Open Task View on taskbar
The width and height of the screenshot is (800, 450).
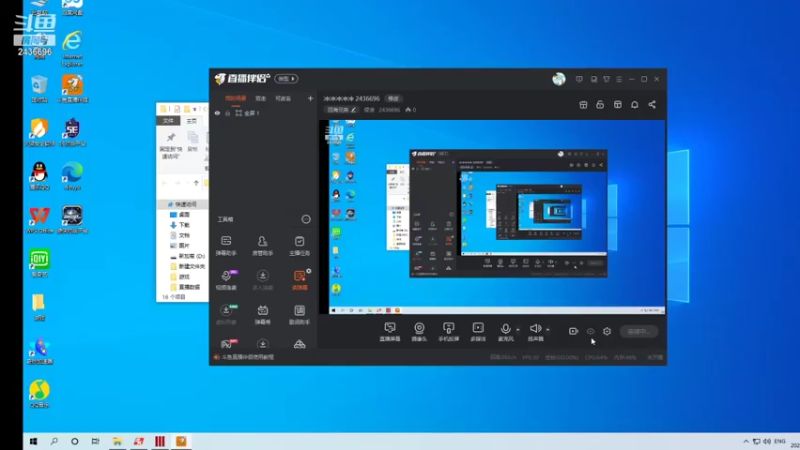coord(95,441)
